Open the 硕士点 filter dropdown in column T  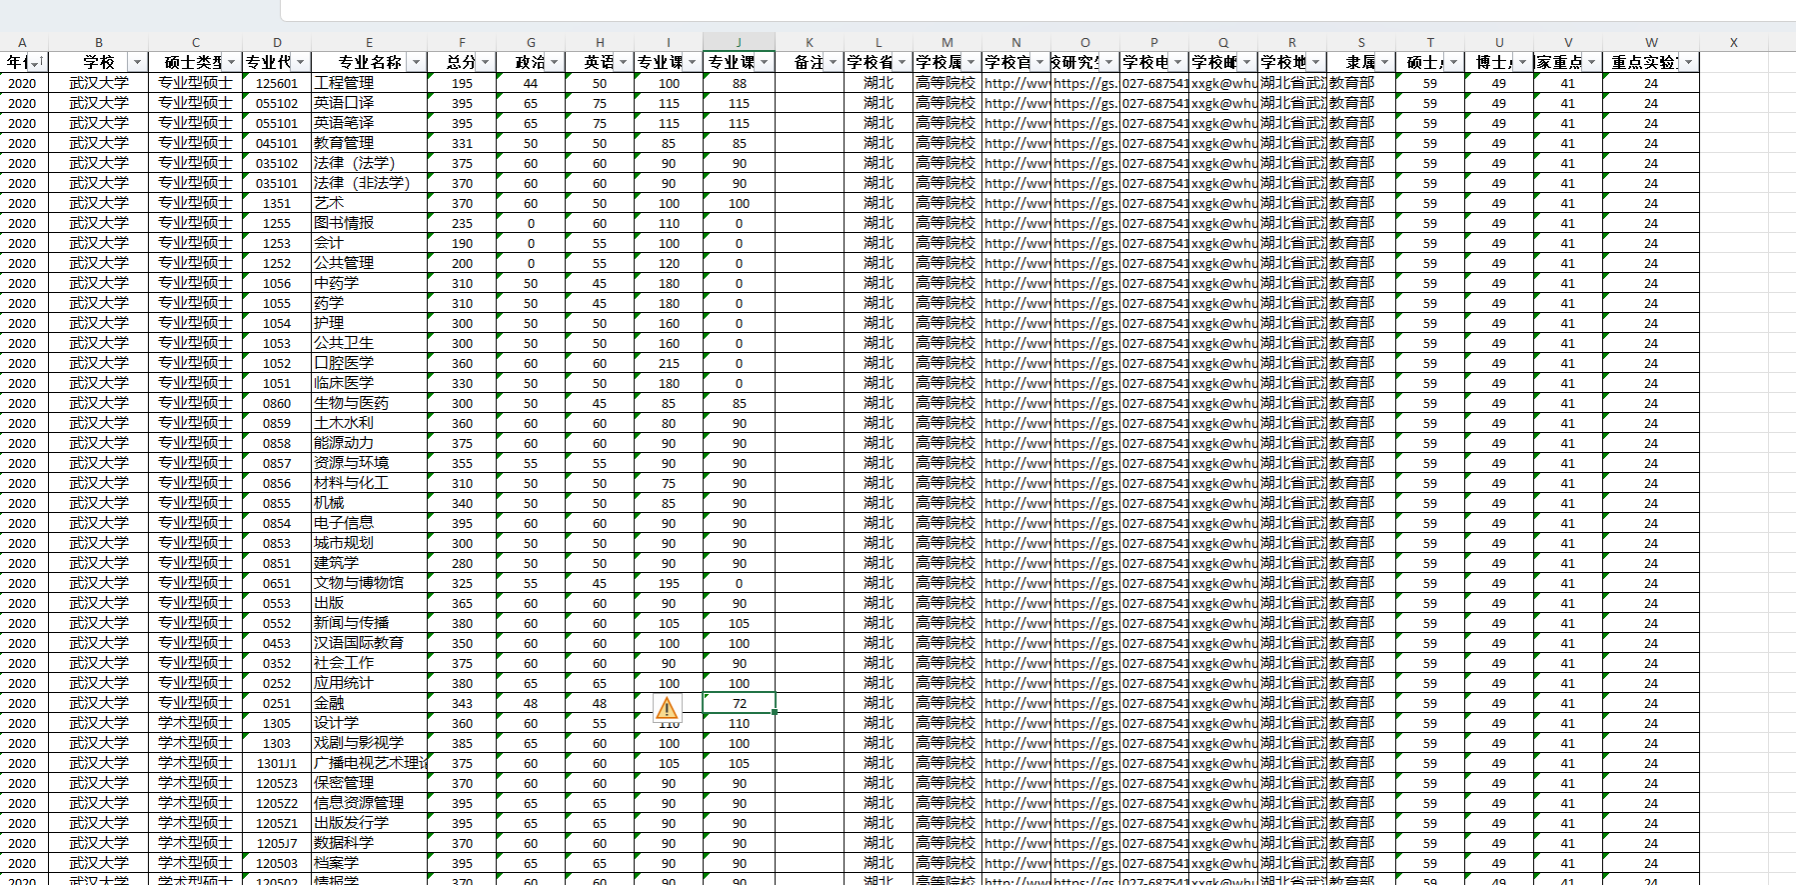pyautogui.click(x=1454, y=62)
